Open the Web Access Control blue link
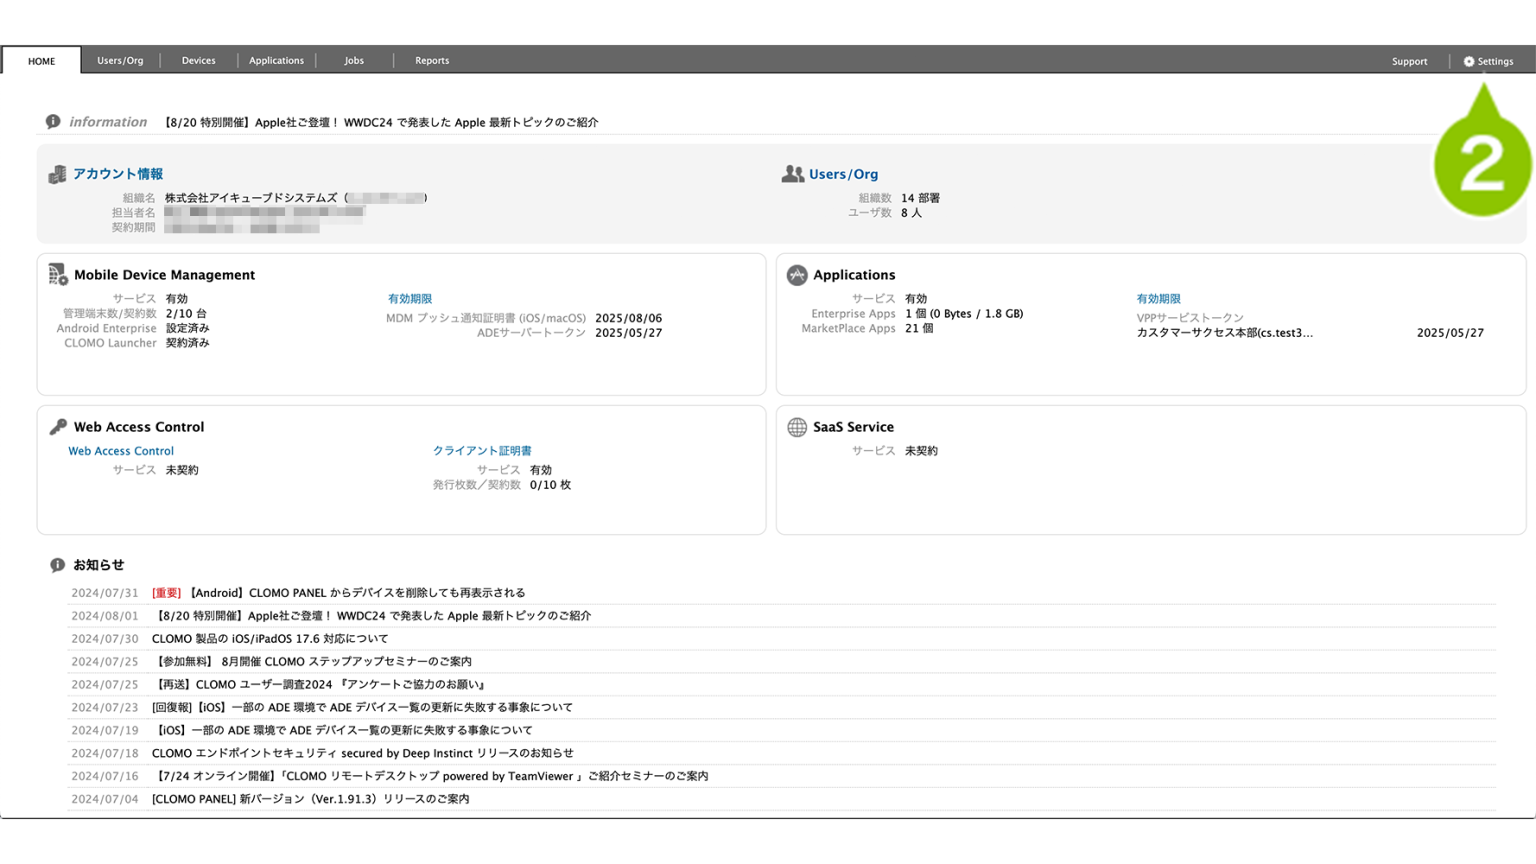 121,451
